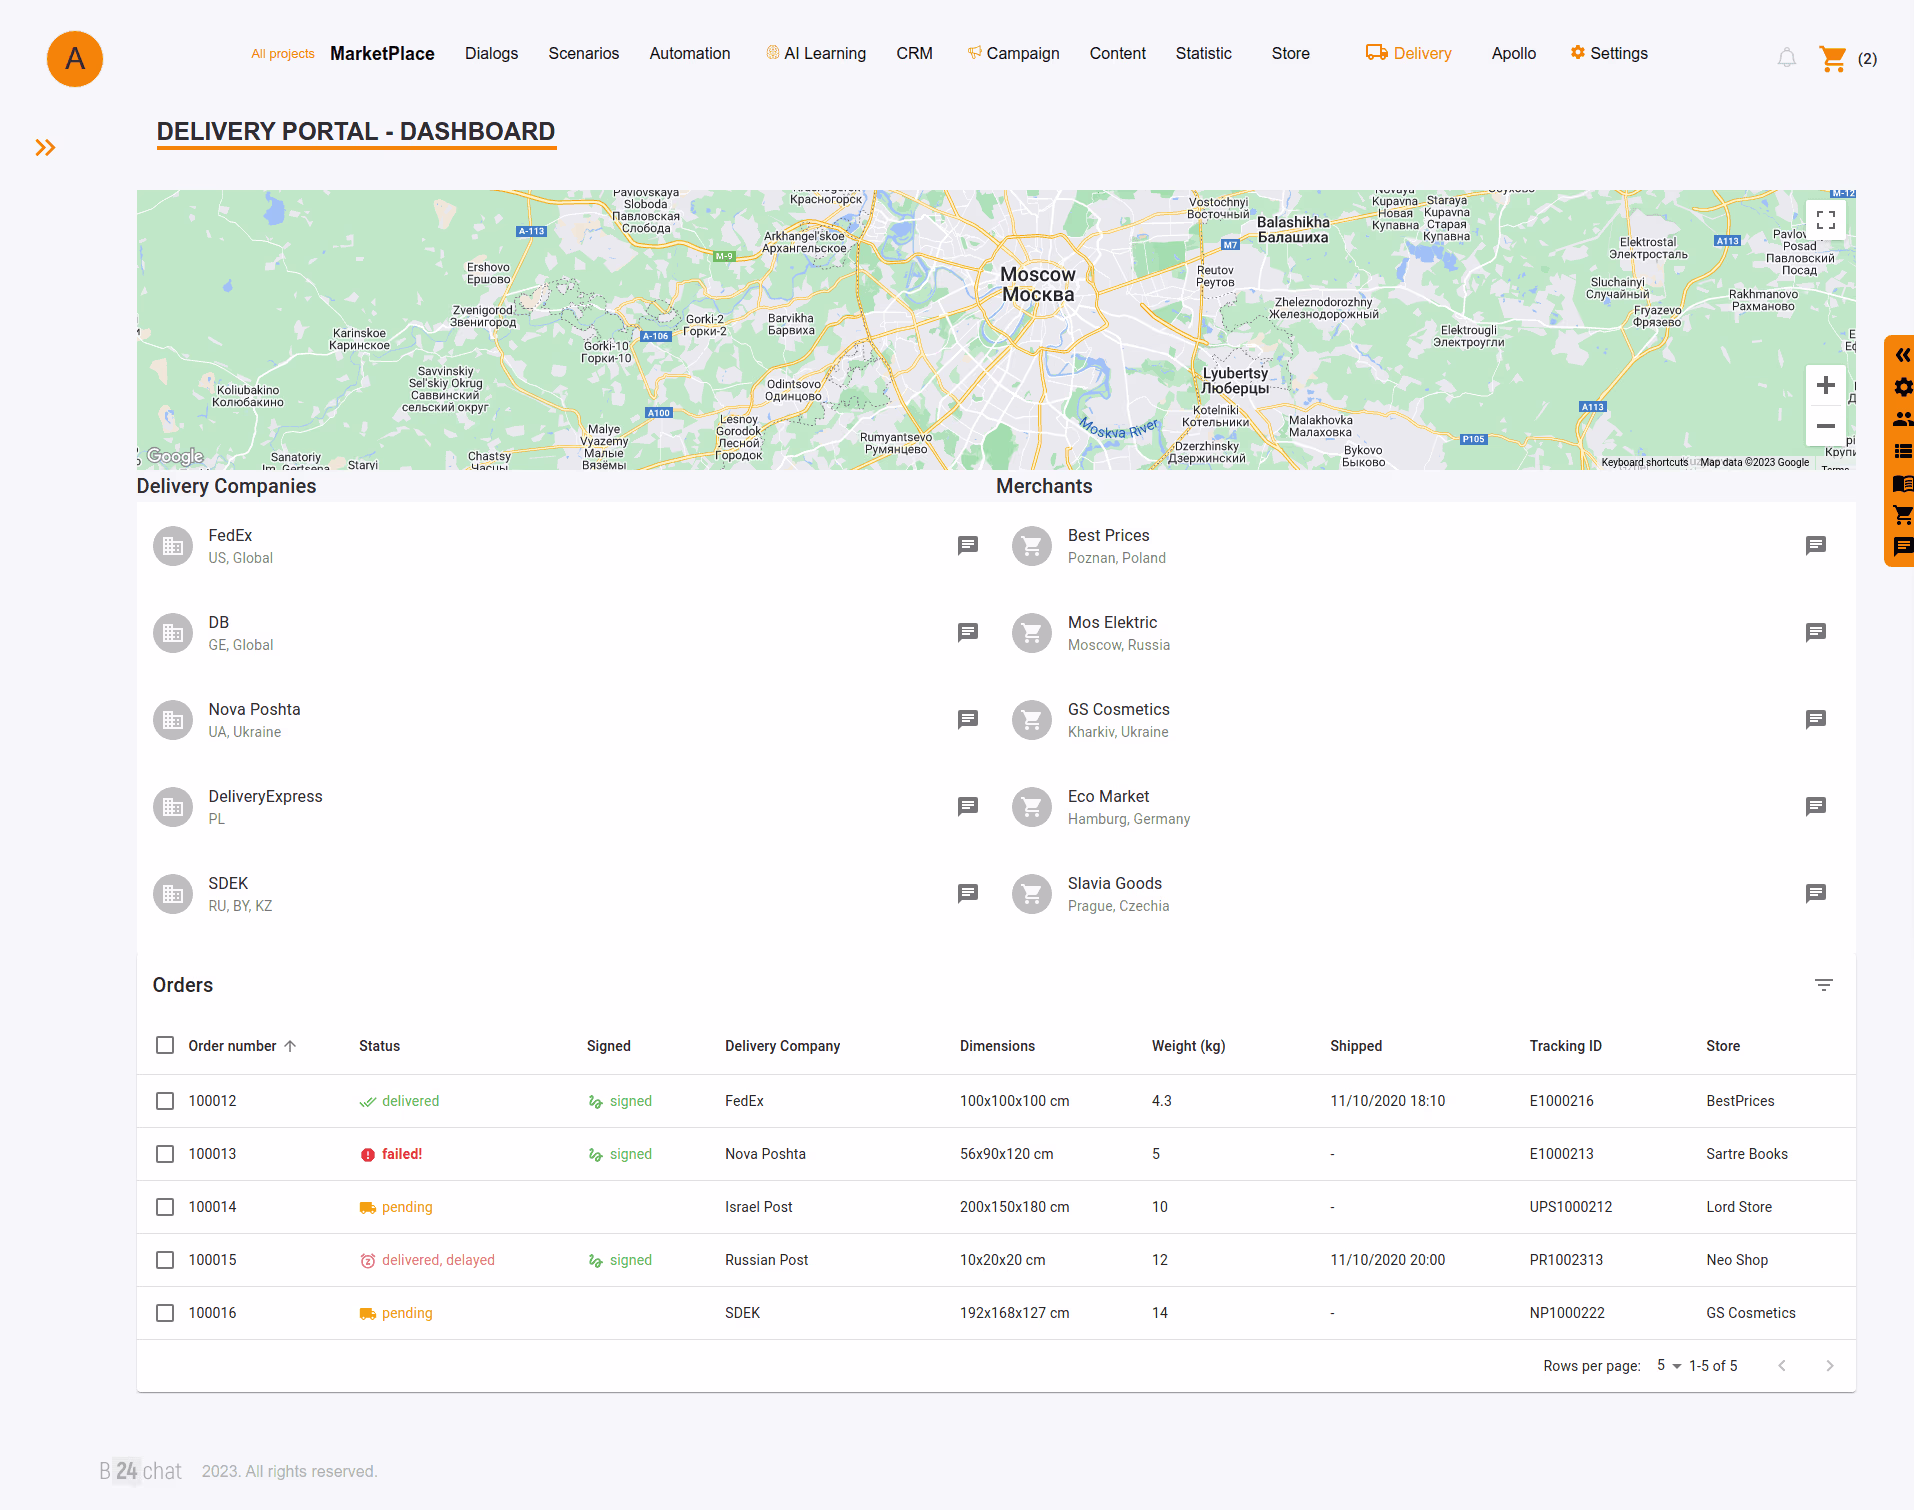Open chat with DeliveryExpress
The image size is (1914, 1510).
coord(967,806)
